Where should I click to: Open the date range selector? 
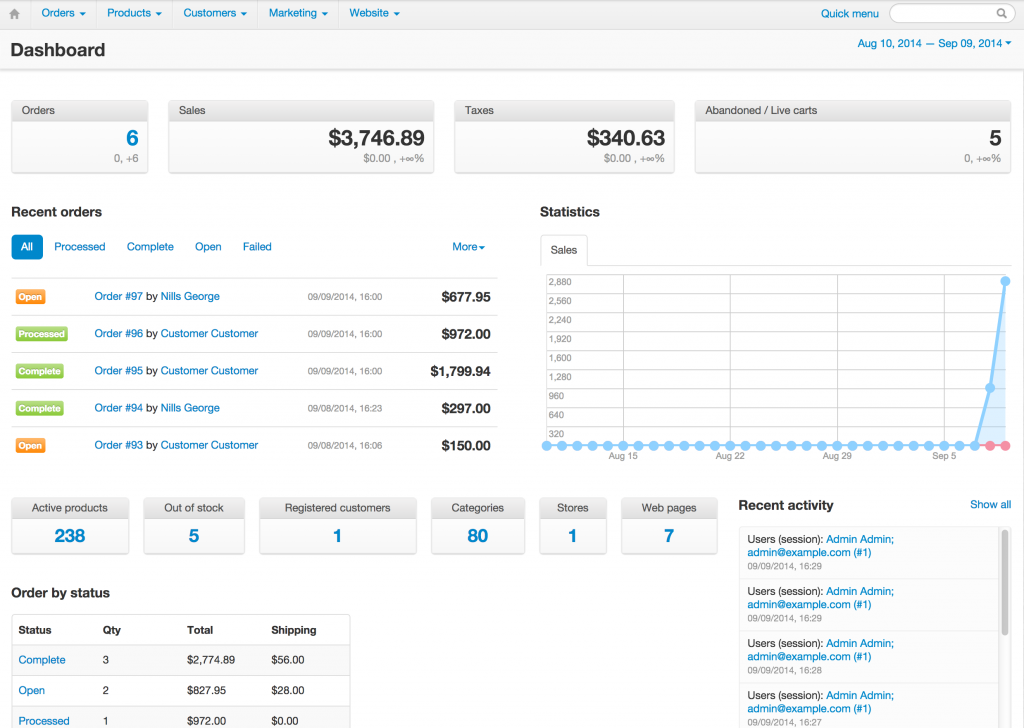click(934, 44)
